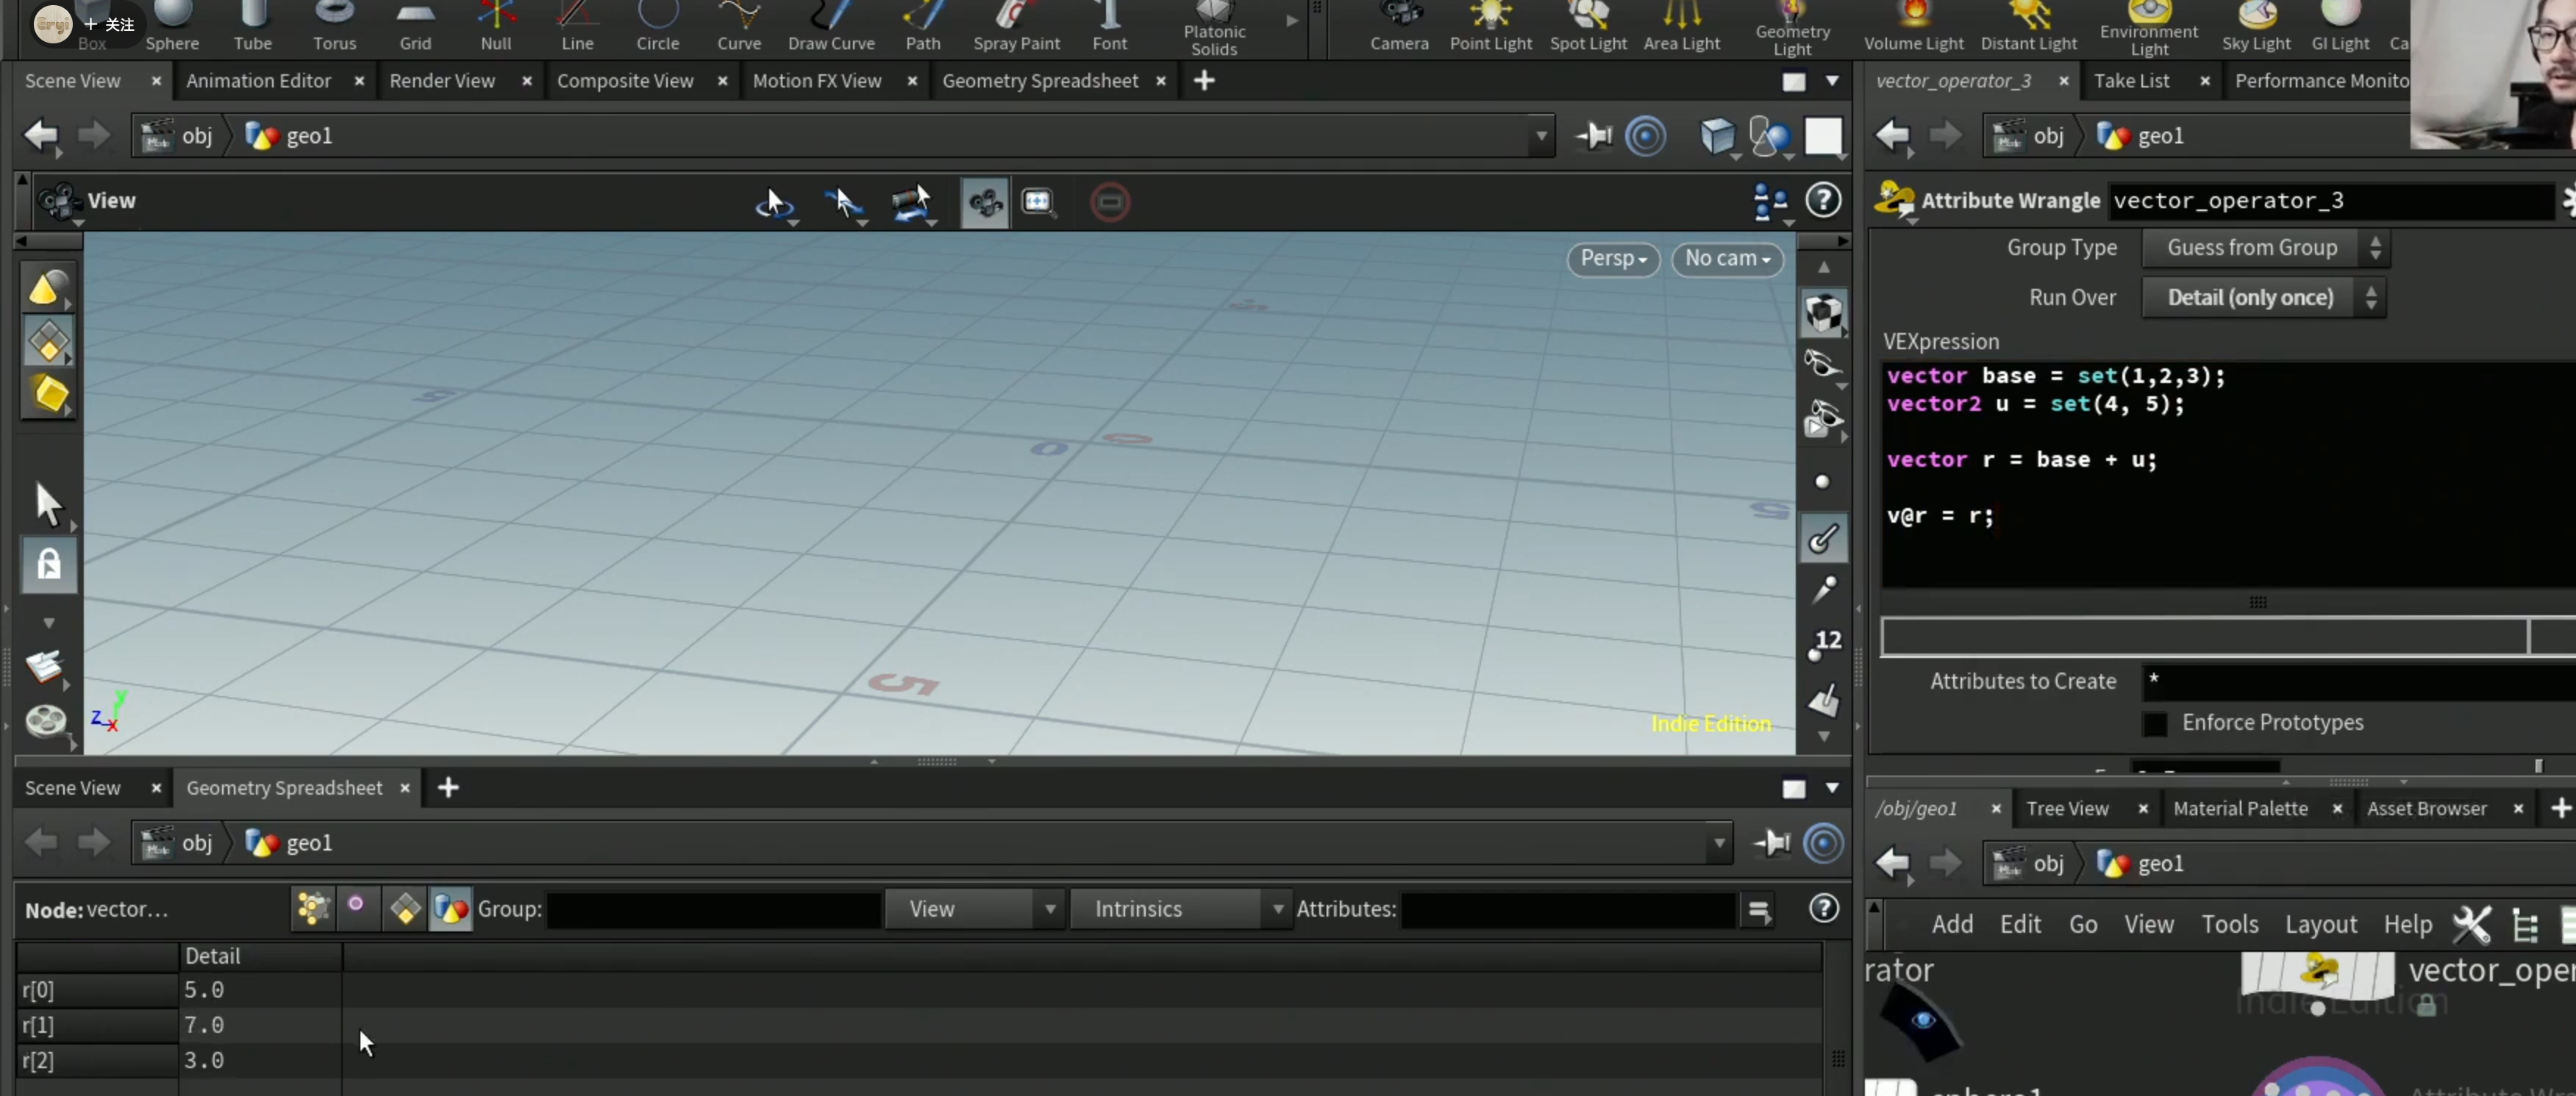Click the Group filter field in spreadsheet
This screenshot has width=2576, height=1096.
tap(713, 909)
